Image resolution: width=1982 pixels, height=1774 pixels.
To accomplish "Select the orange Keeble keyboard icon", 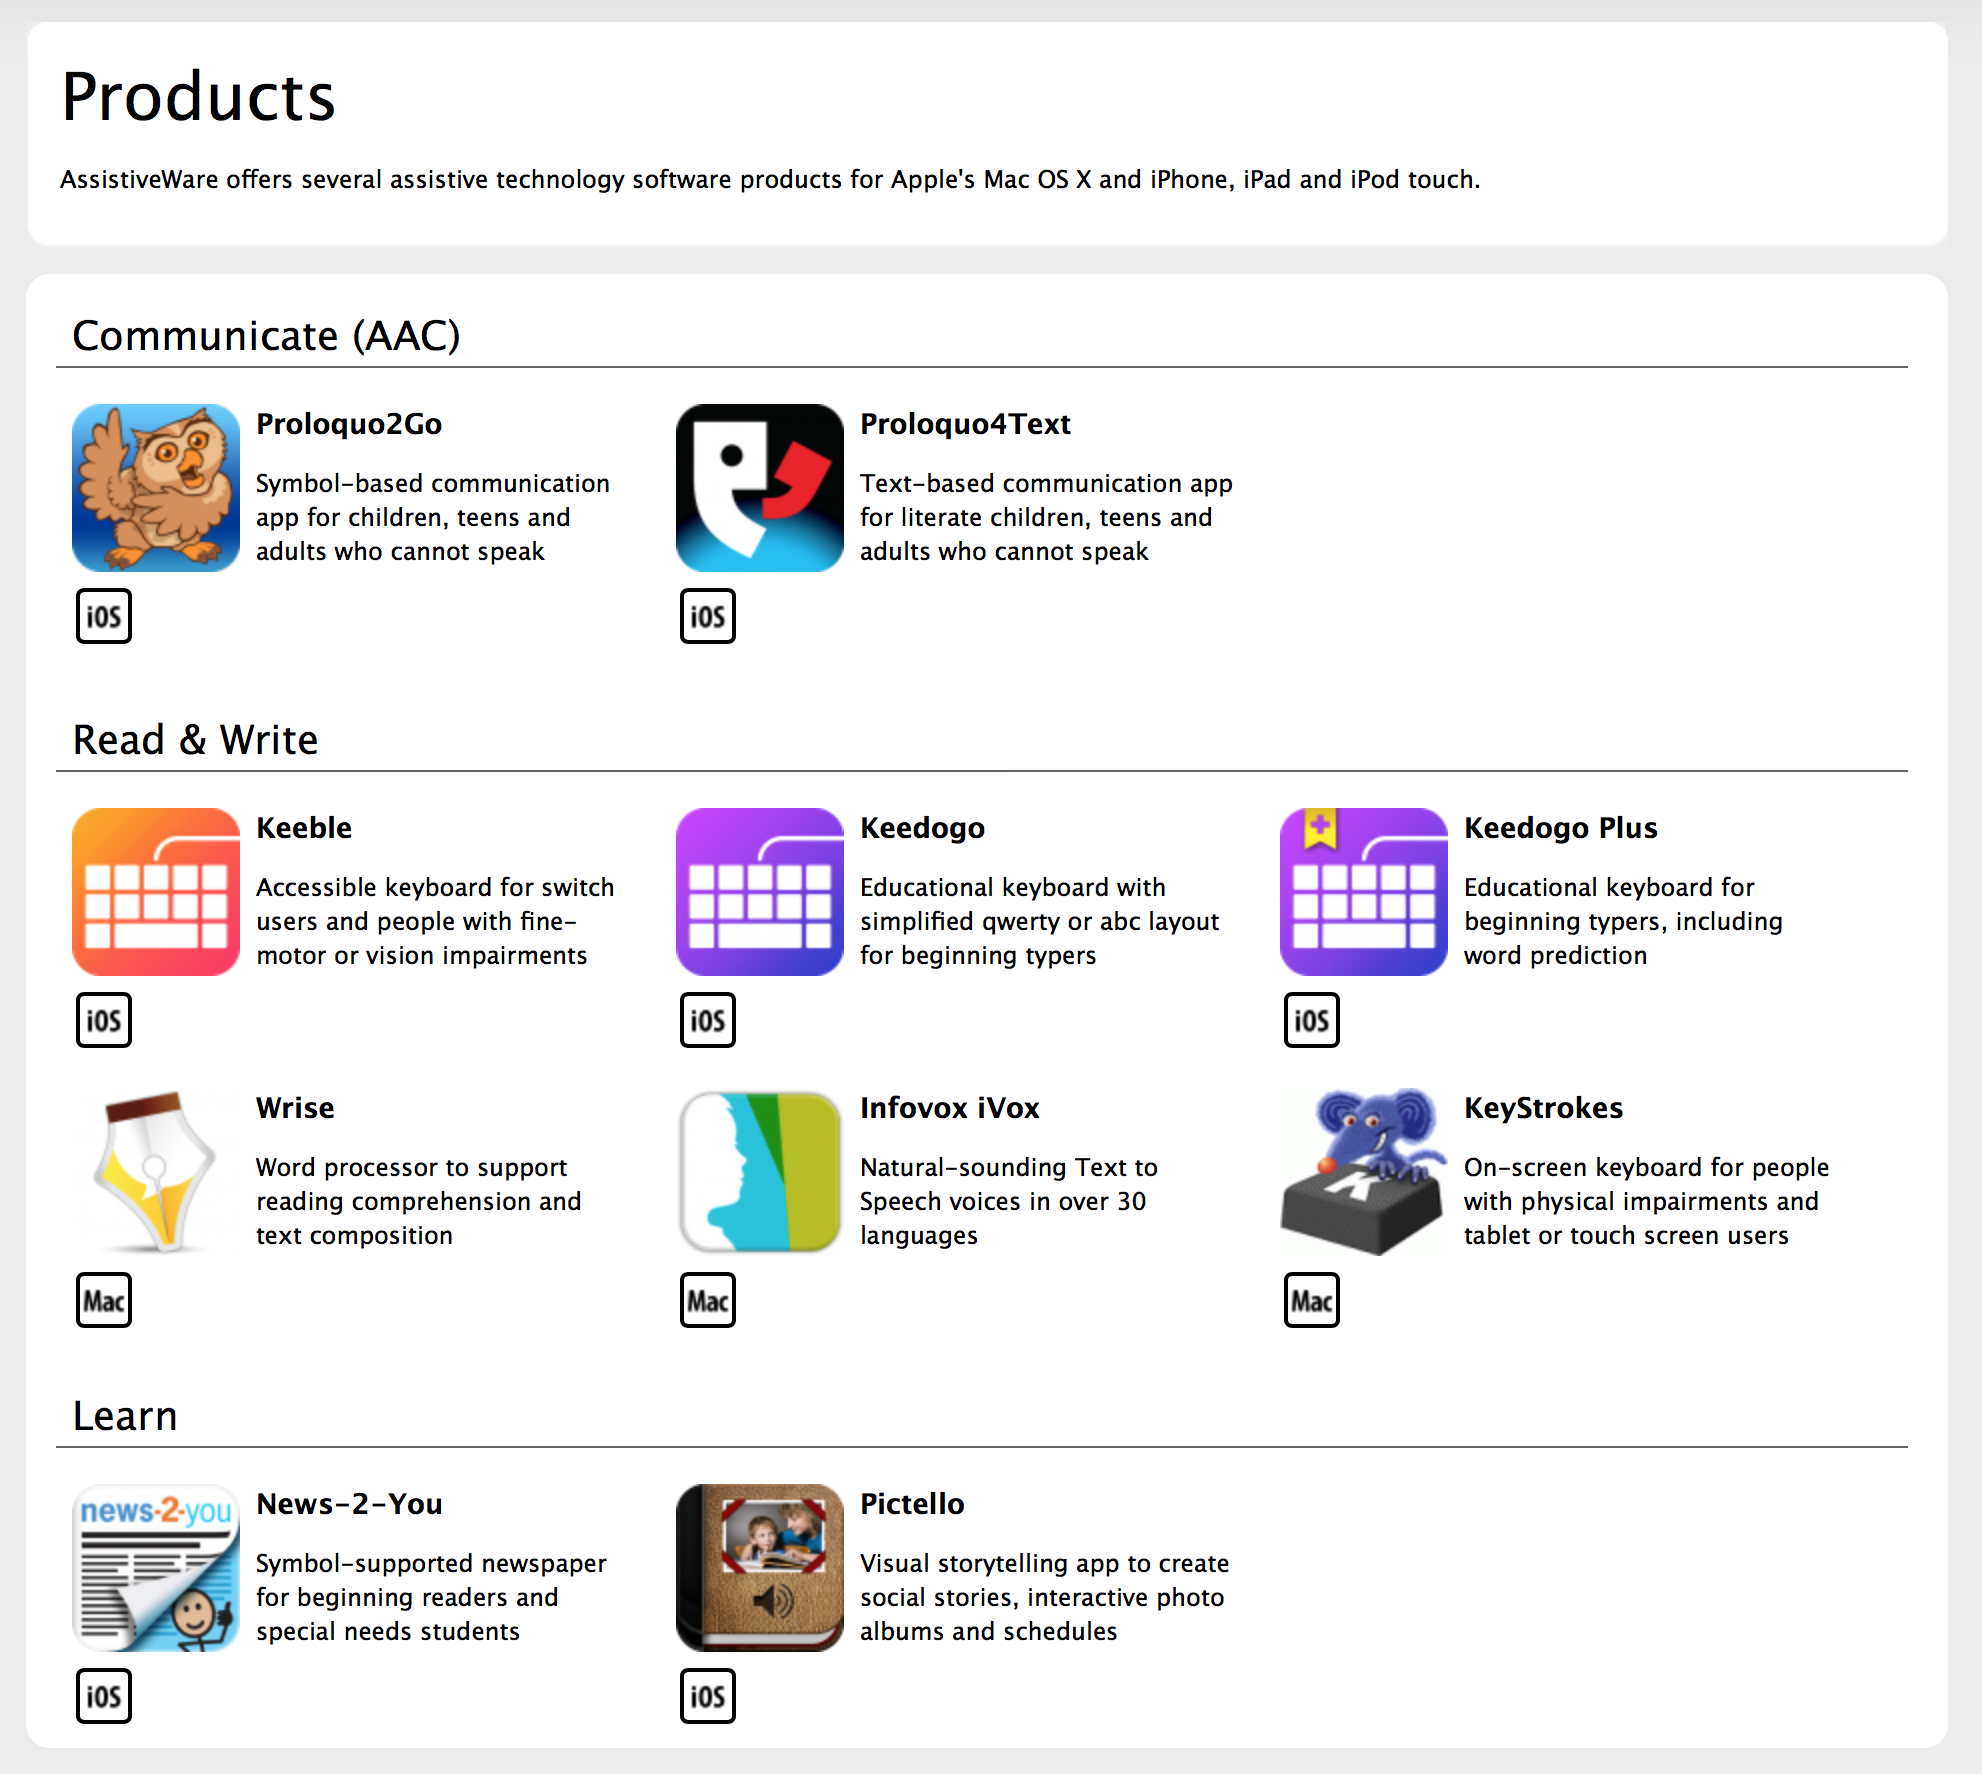I will 156,892.
